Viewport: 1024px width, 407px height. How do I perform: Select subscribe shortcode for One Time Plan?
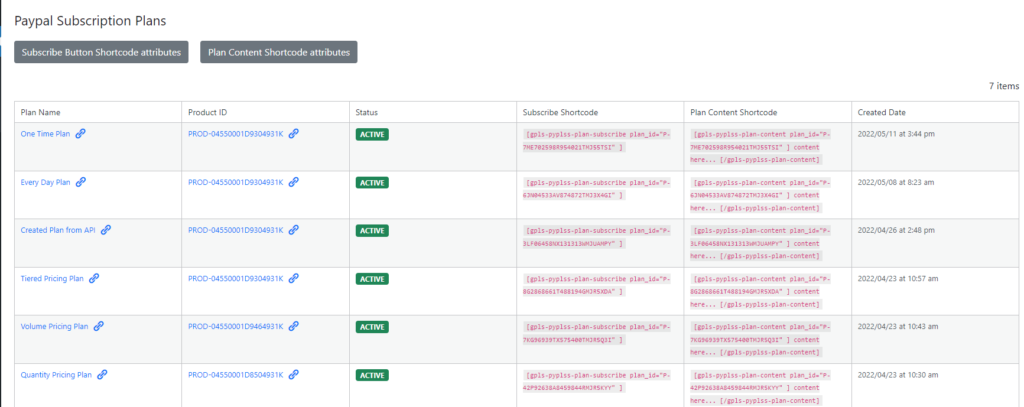[597, 140]
